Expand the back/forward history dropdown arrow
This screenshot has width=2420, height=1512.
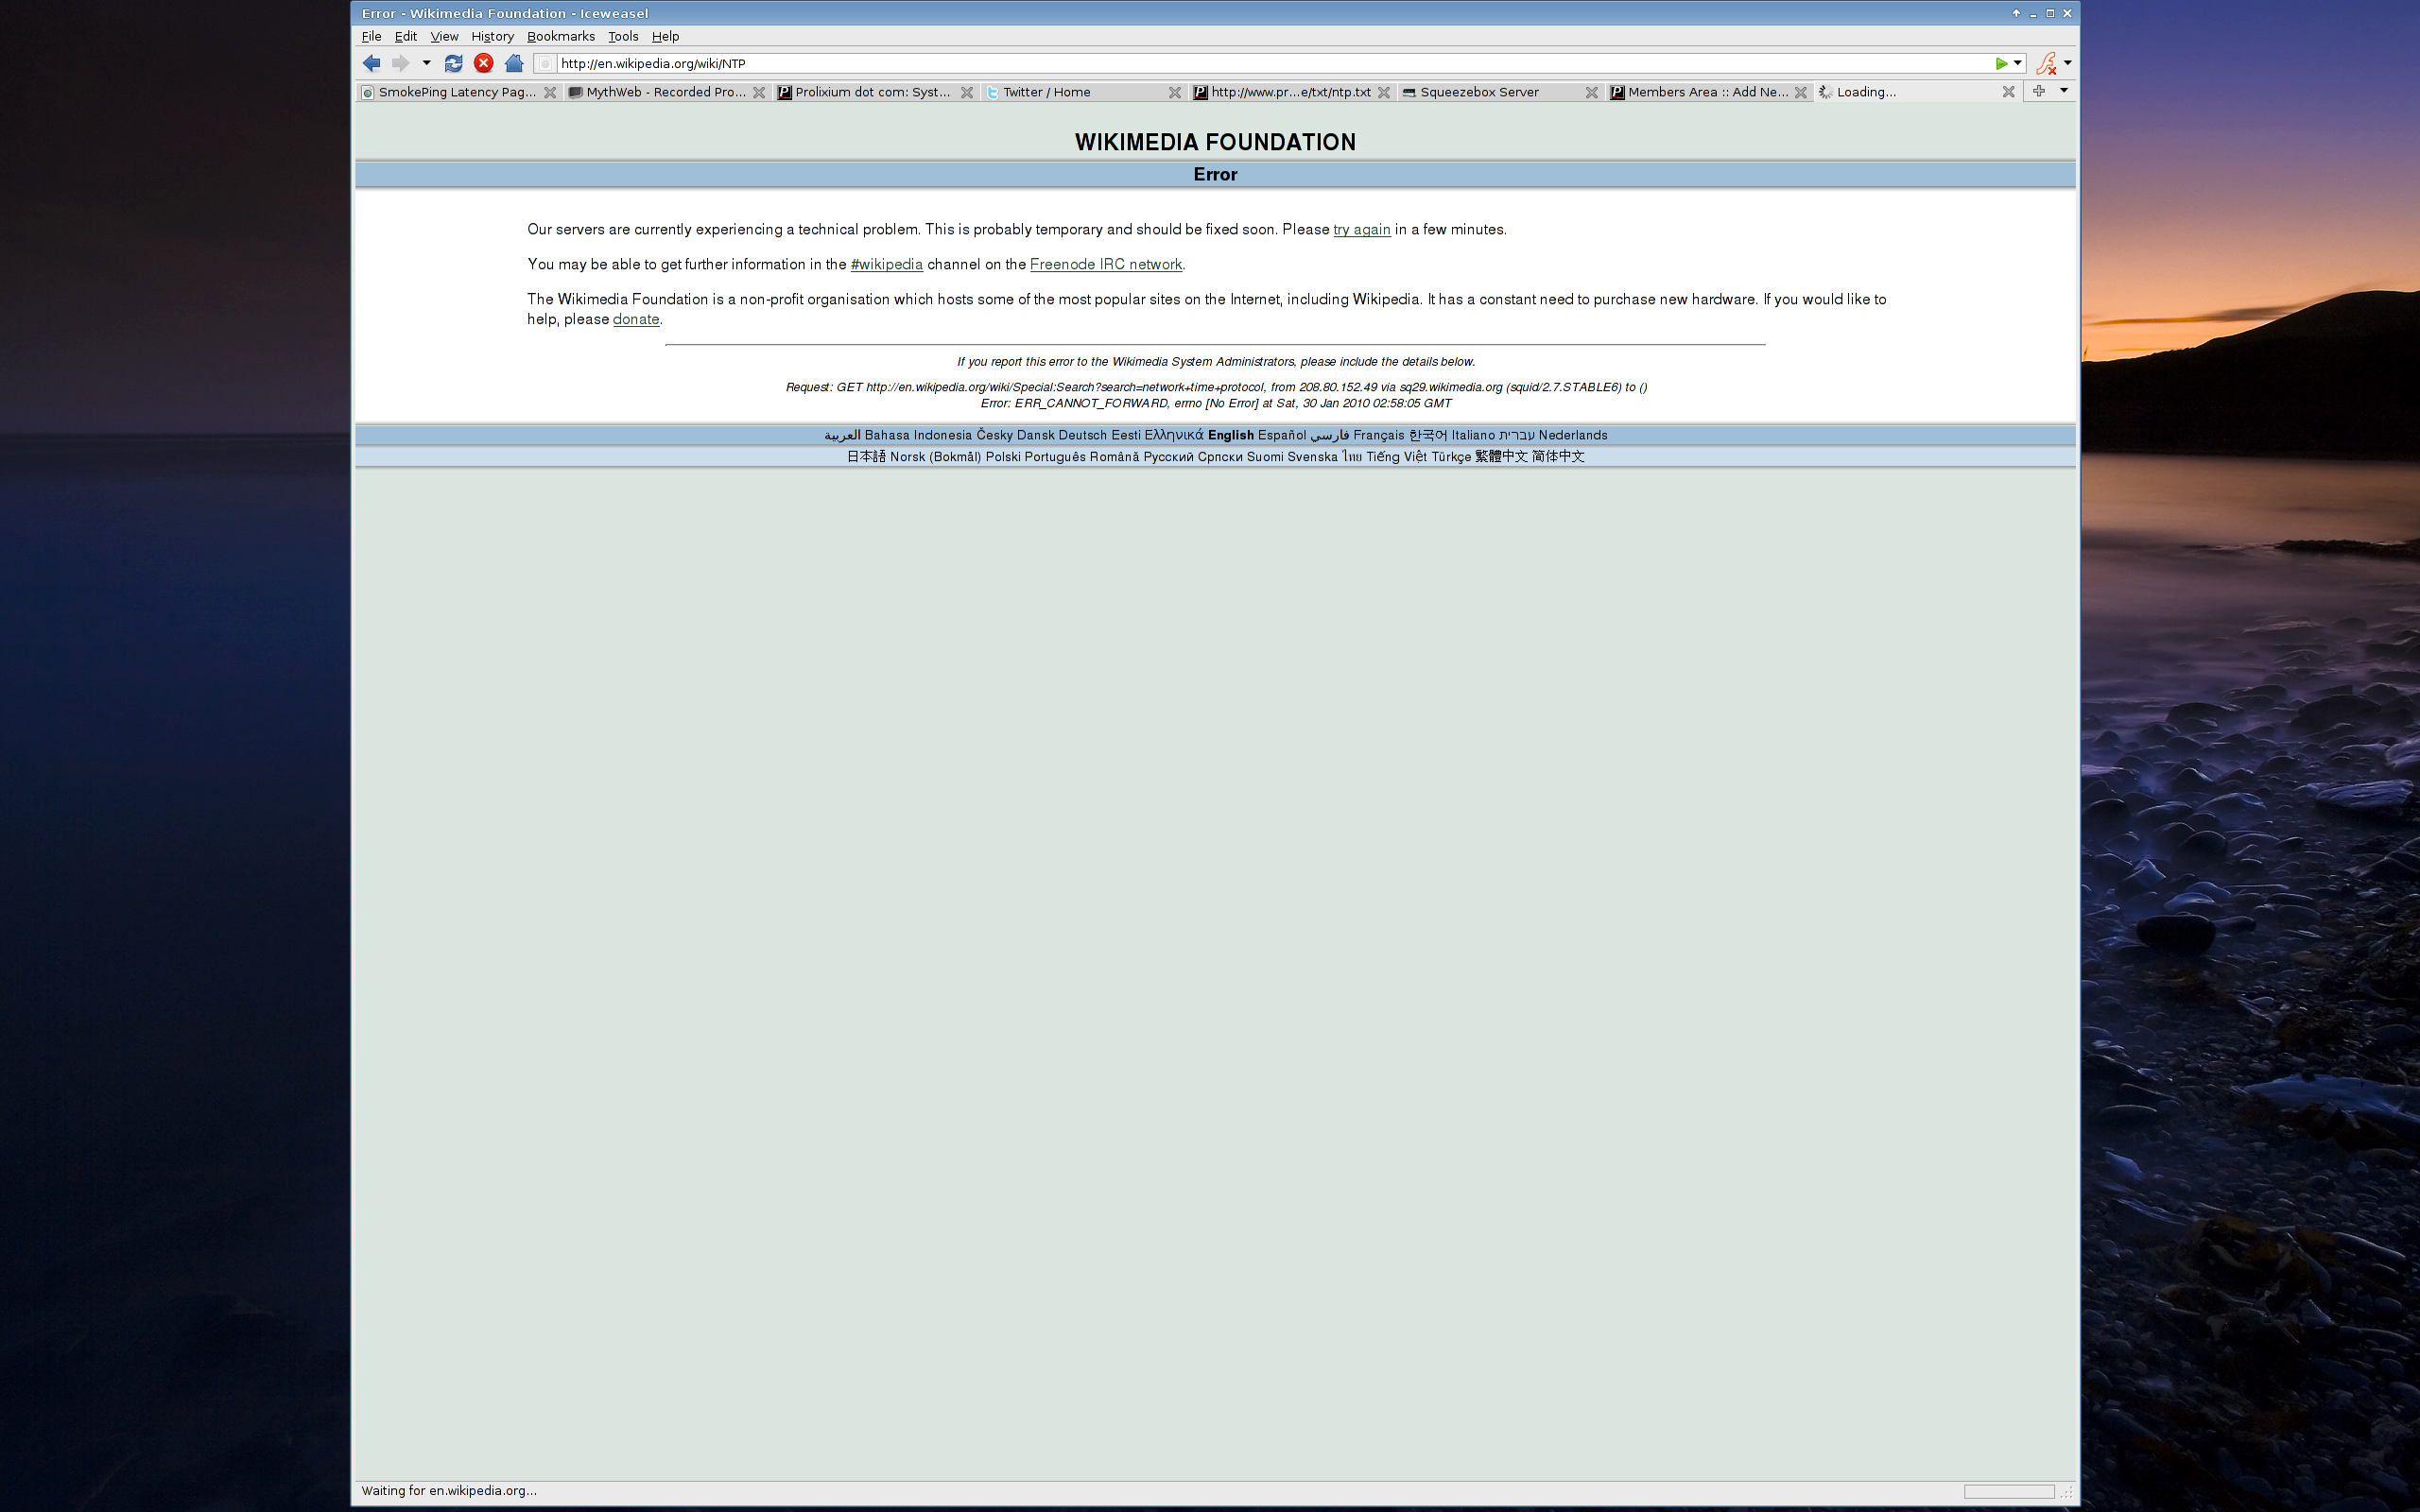426,63
